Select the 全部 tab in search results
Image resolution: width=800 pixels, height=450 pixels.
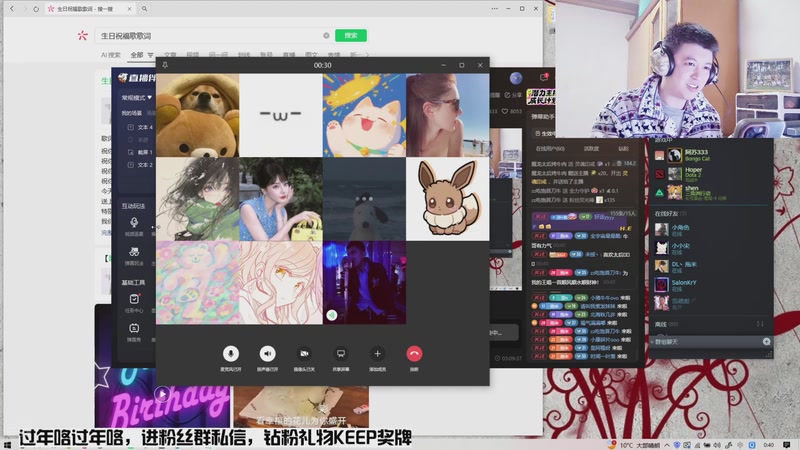click(137, 55)
